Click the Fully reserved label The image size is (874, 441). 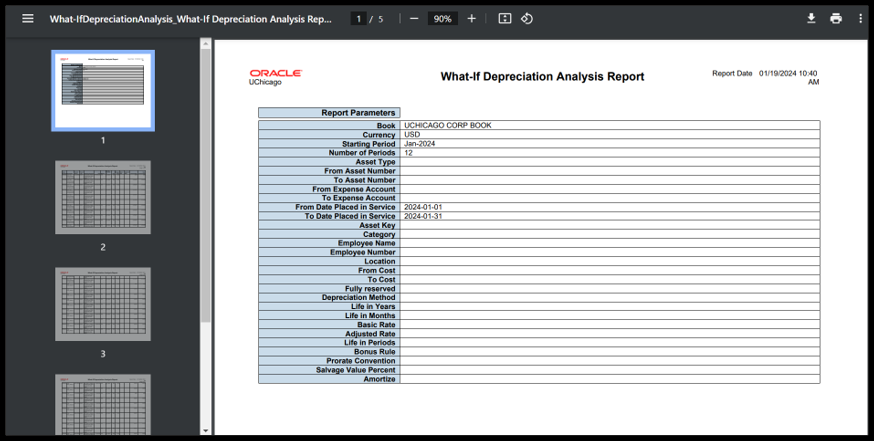(370, 288)
